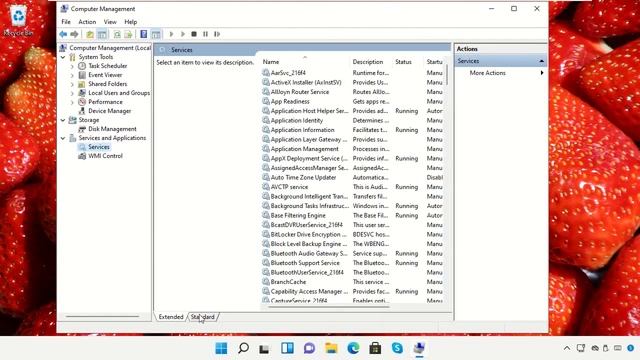Screen dimensions: 640x360
Task: Click the Pause Service toolbar icon
Action: 205,34
